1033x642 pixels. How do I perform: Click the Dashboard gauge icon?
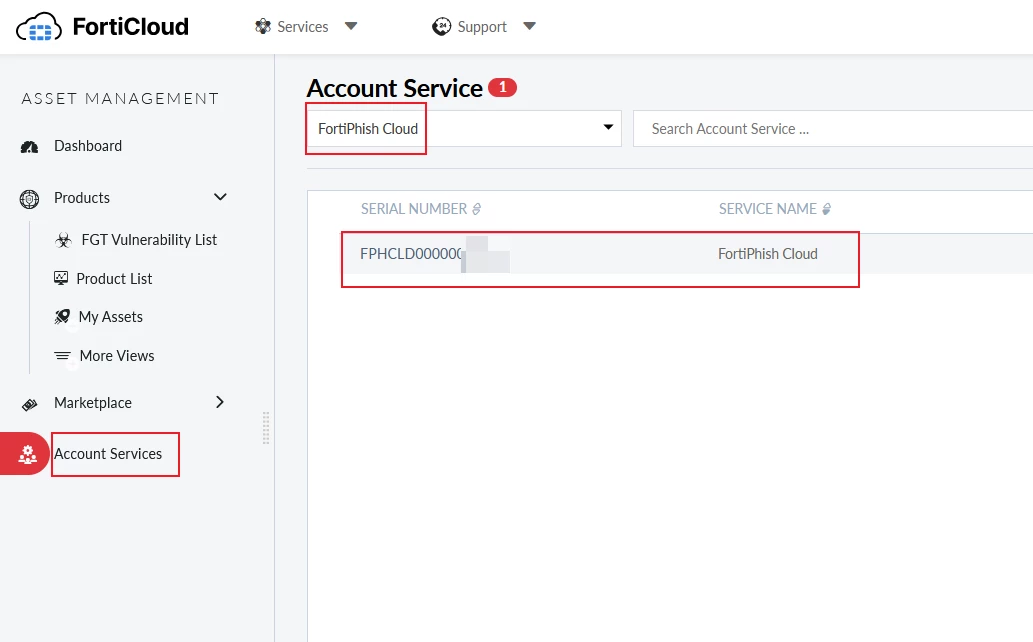point(29,146)
